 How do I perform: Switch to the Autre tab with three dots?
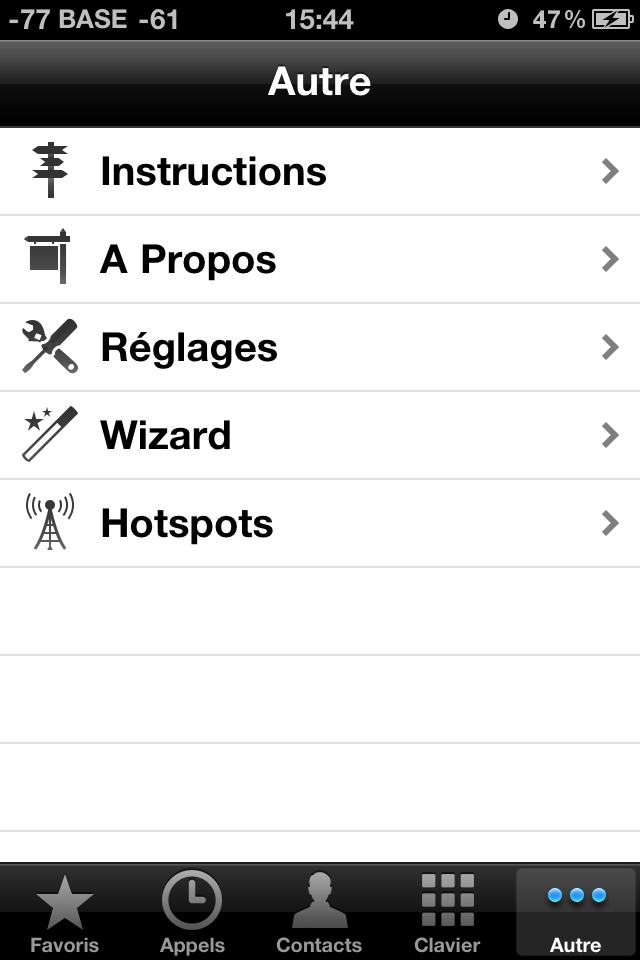(x=576, y=912)
